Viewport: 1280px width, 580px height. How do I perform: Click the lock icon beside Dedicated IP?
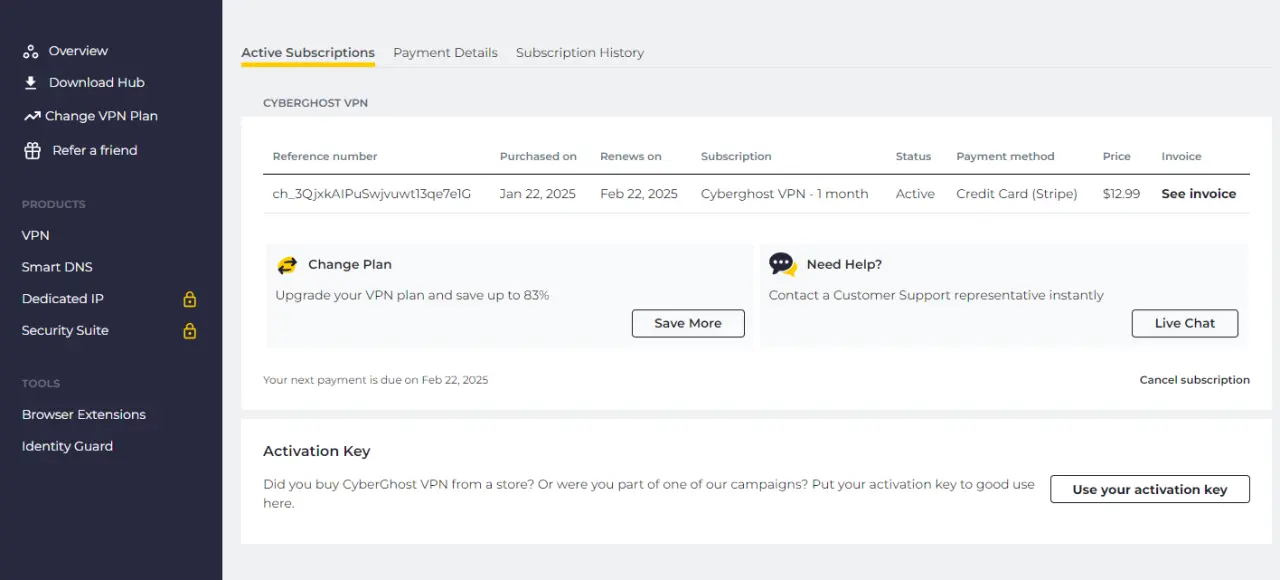pos(190,299)
